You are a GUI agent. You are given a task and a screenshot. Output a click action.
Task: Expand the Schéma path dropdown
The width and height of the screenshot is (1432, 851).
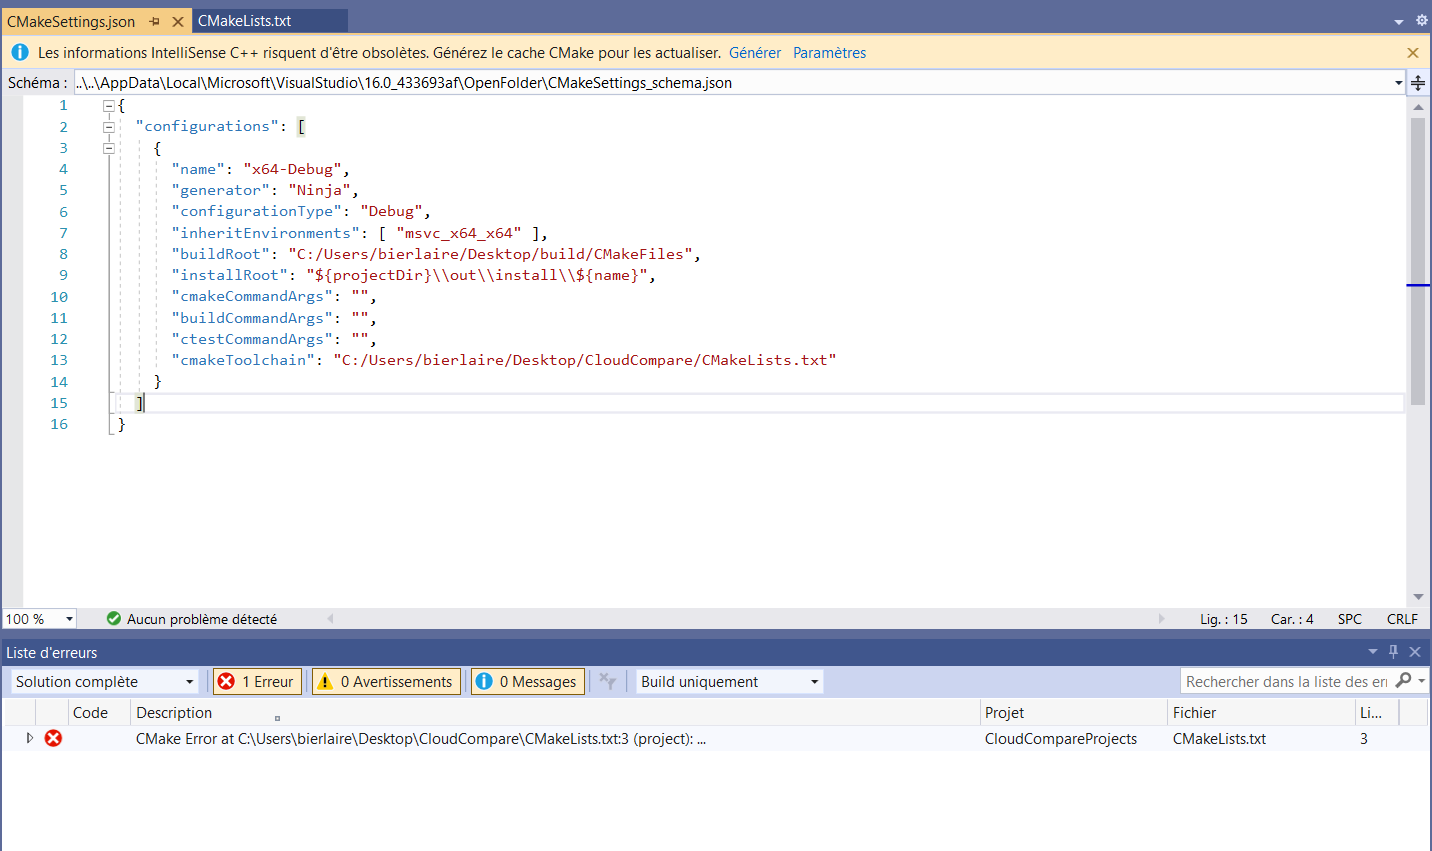1398,83
